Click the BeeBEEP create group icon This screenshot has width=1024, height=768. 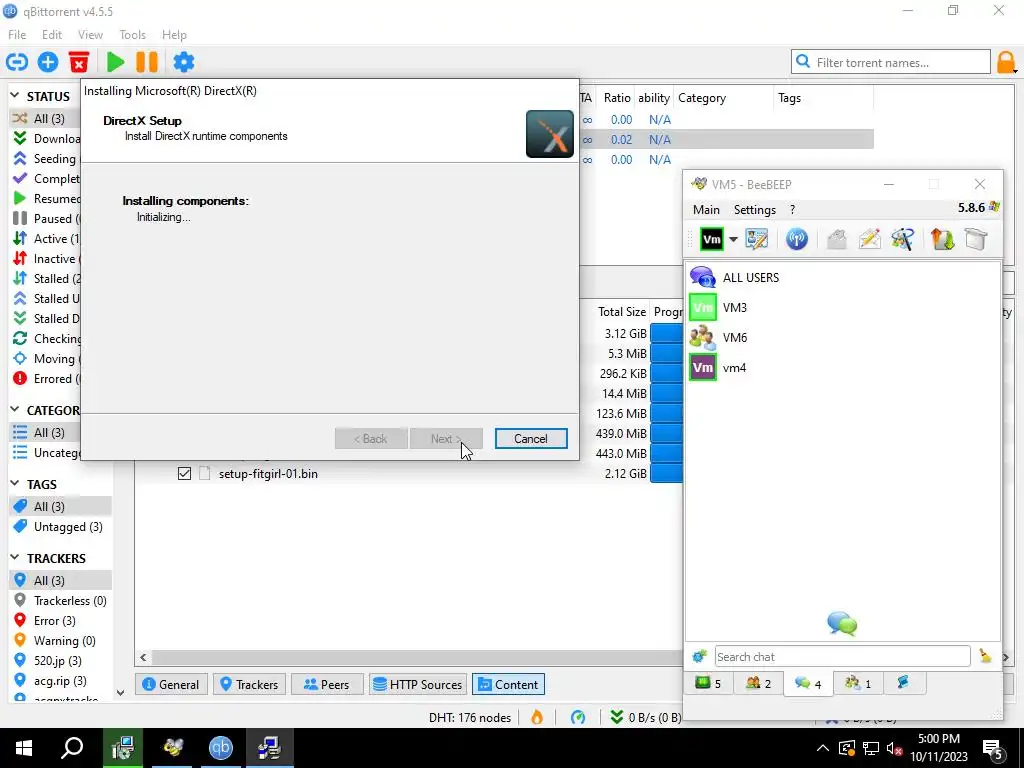tap(903, 239)
